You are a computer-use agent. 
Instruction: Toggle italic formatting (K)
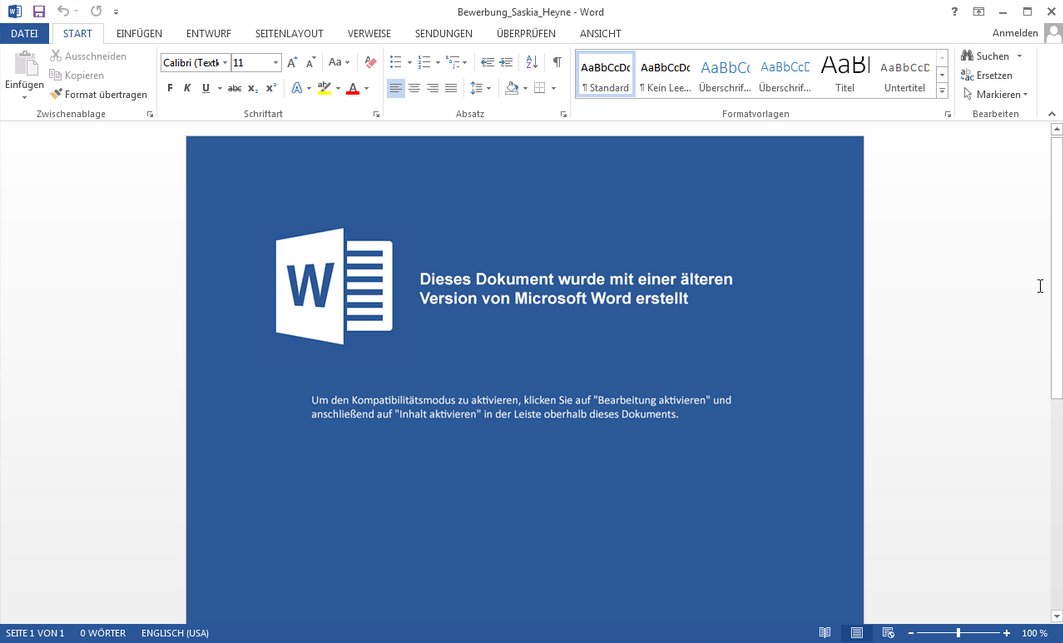(187, 88)
